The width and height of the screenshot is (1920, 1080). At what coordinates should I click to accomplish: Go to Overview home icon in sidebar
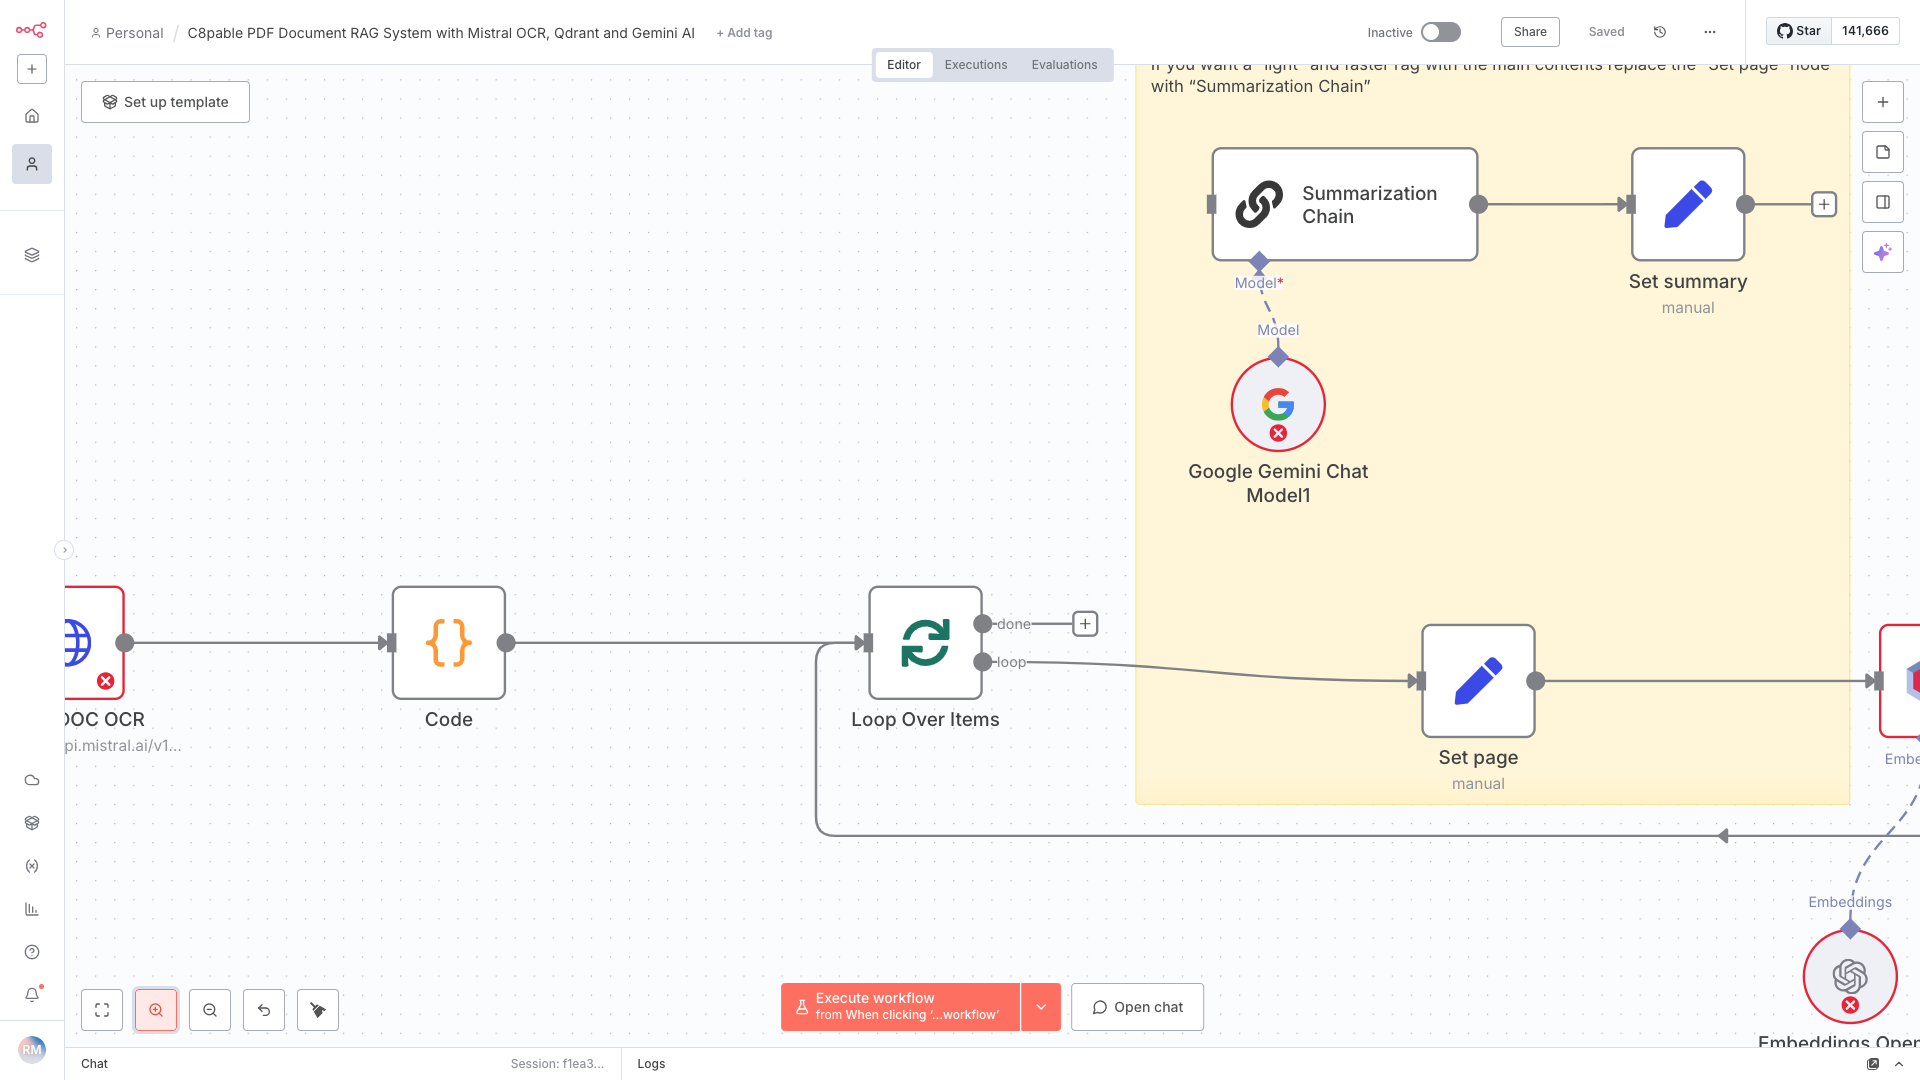32,116
